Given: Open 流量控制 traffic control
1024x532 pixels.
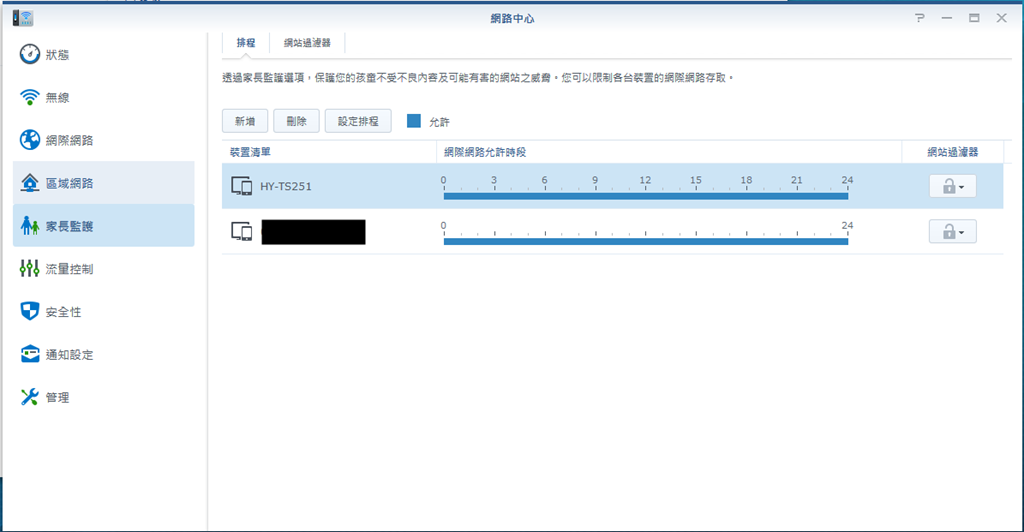Looking at the screenshot, I should [x=103, y=268].
